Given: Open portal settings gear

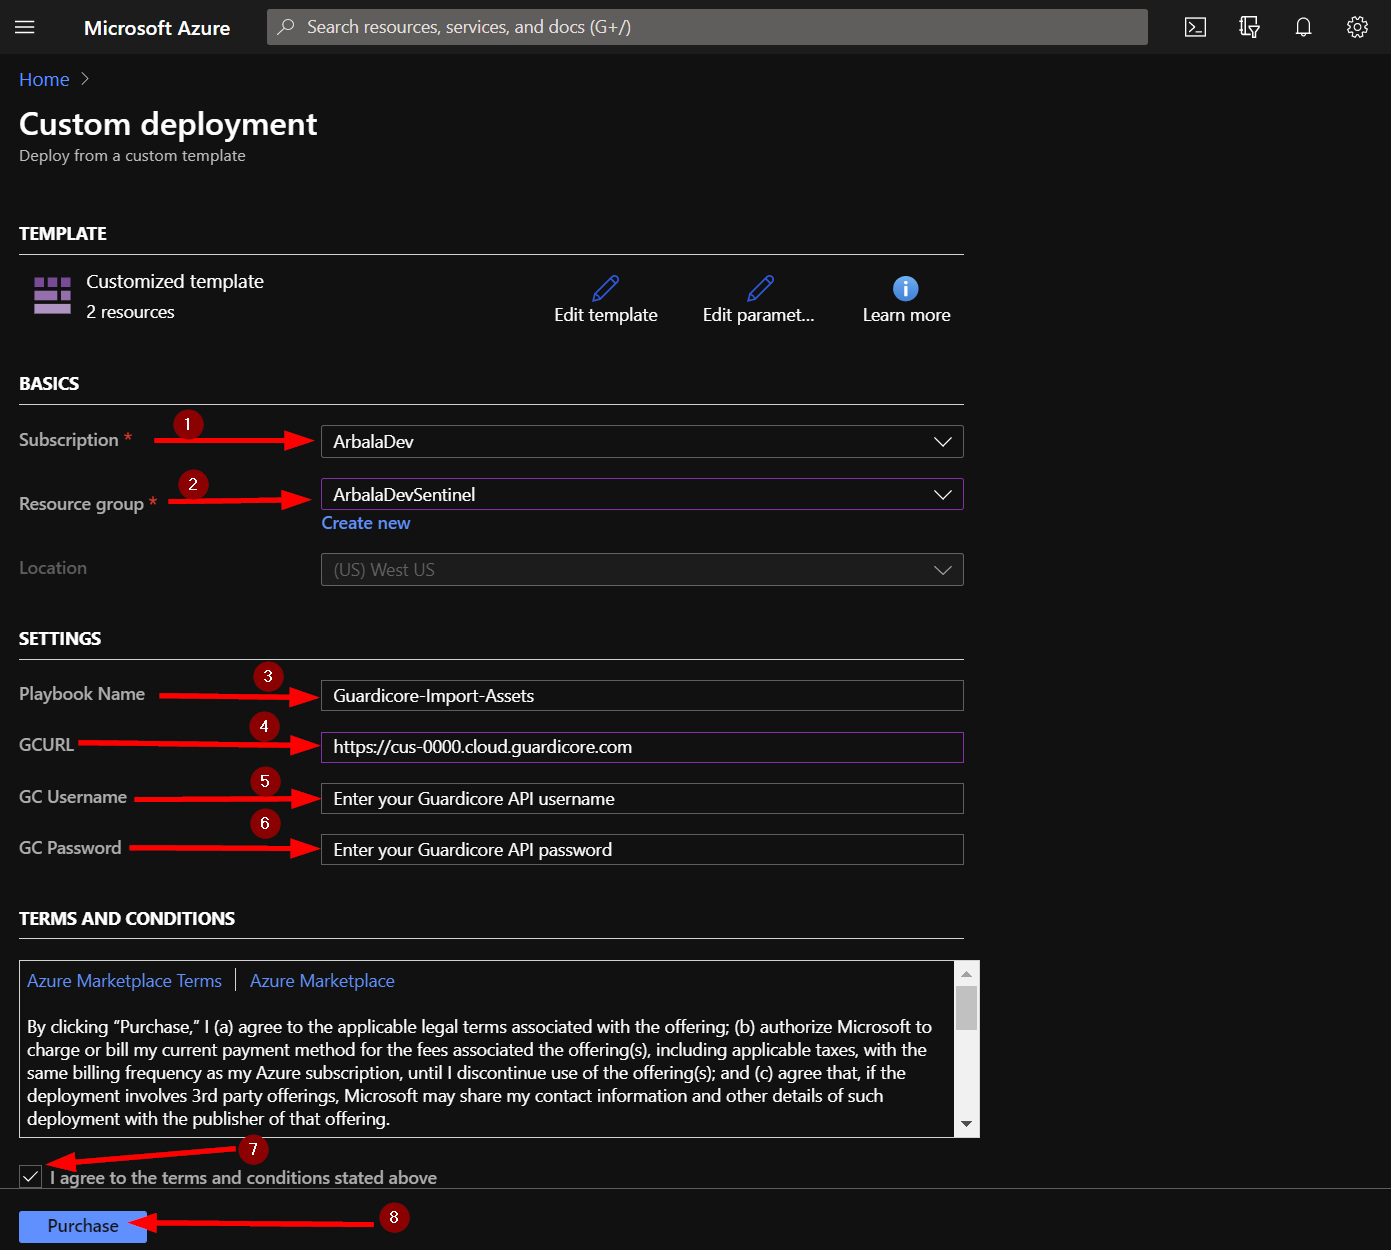Looking at the screenshot, I should (1357, 27).
